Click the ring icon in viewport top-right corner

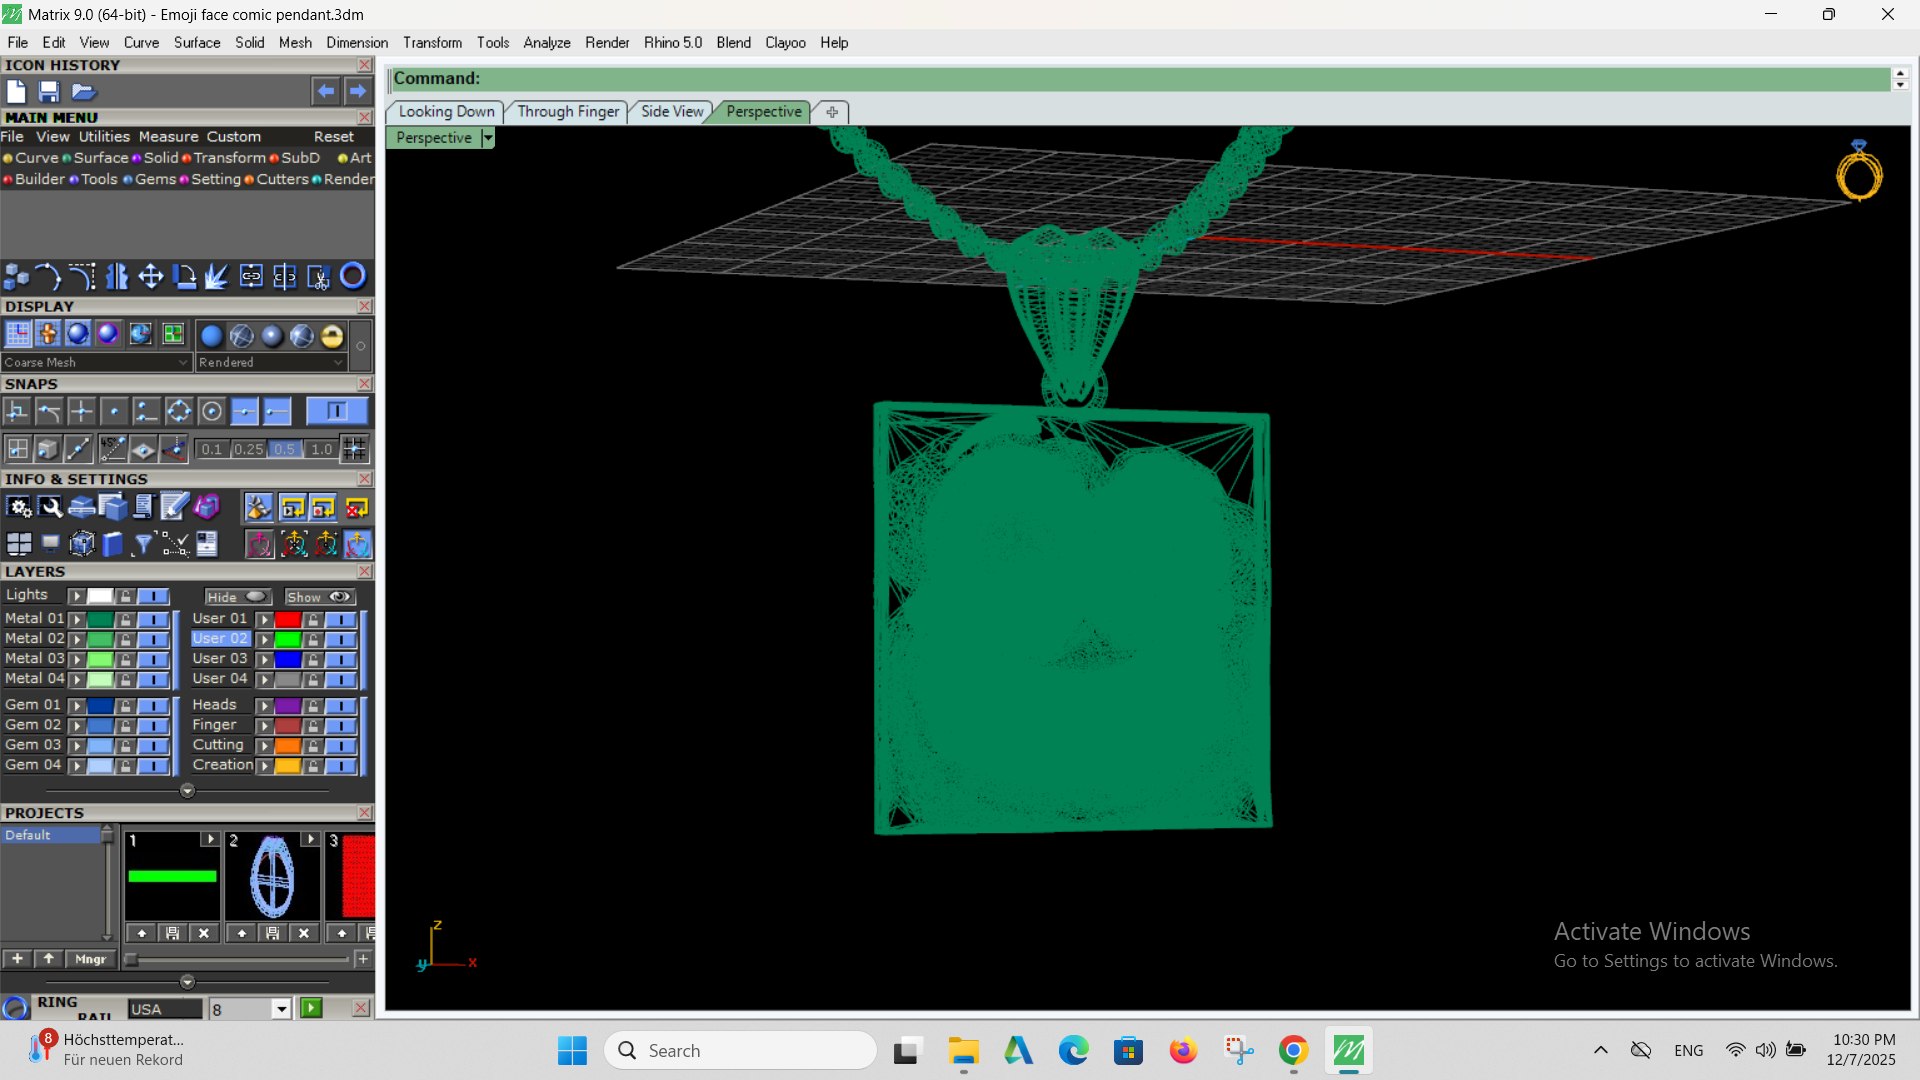[x=1859, y=171]
